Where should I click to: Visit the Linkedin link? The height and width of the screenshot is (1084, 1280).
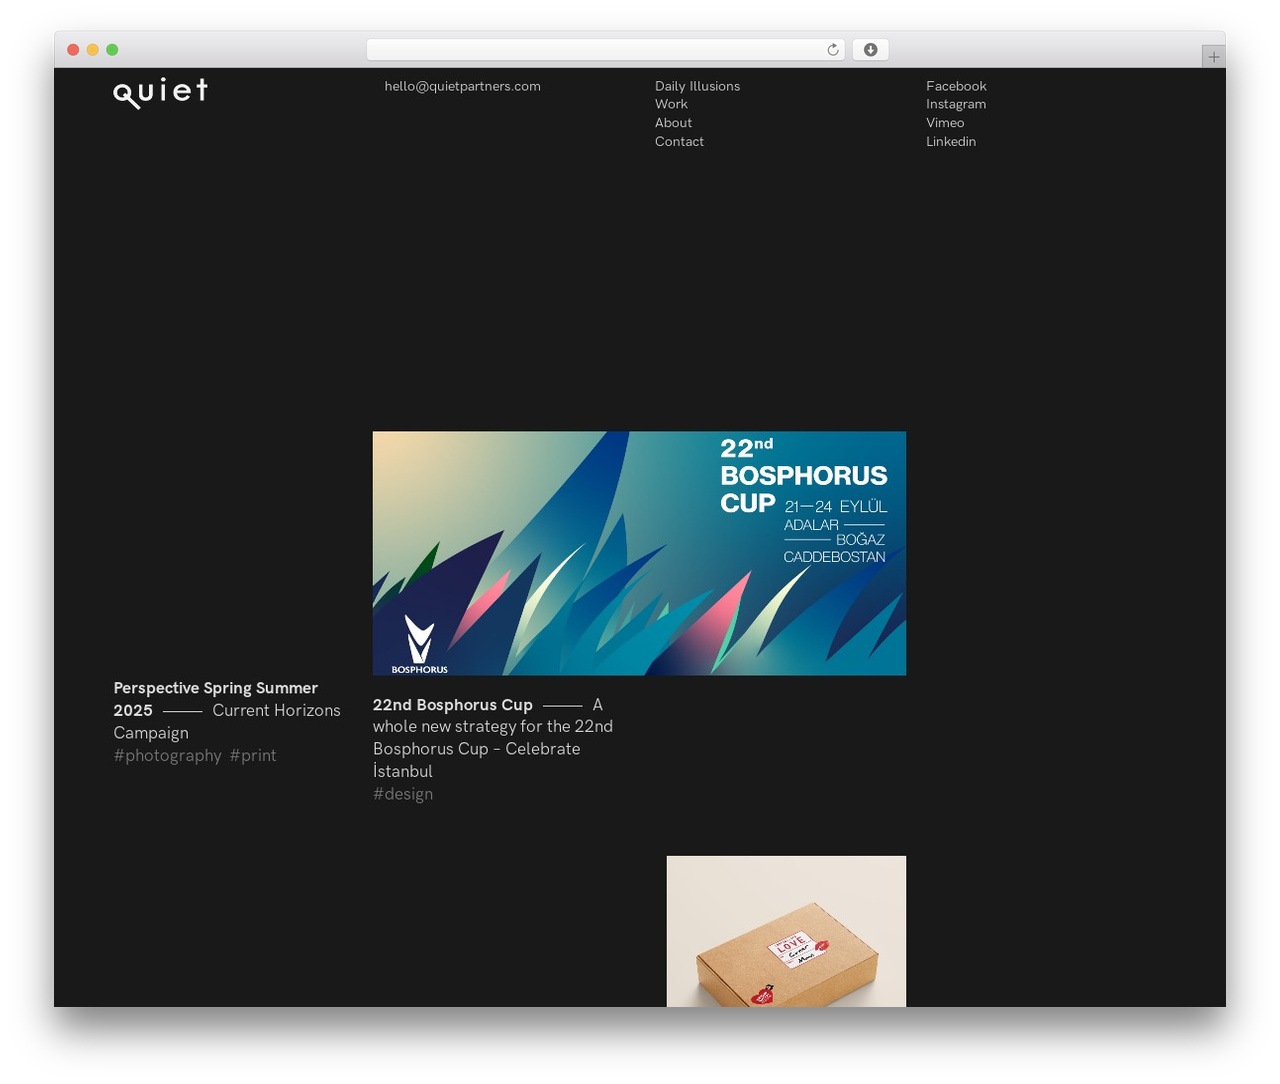coord(951,142)
